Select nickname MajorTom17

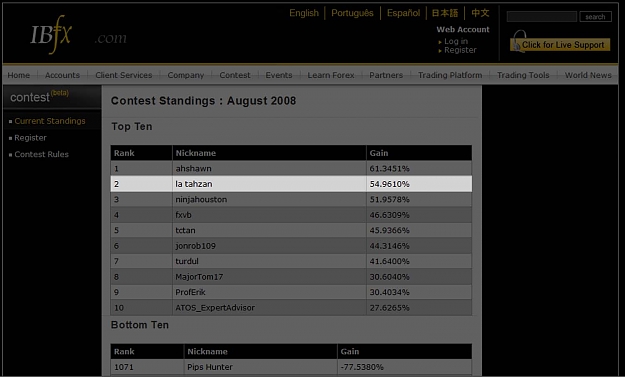pos(199,277)
